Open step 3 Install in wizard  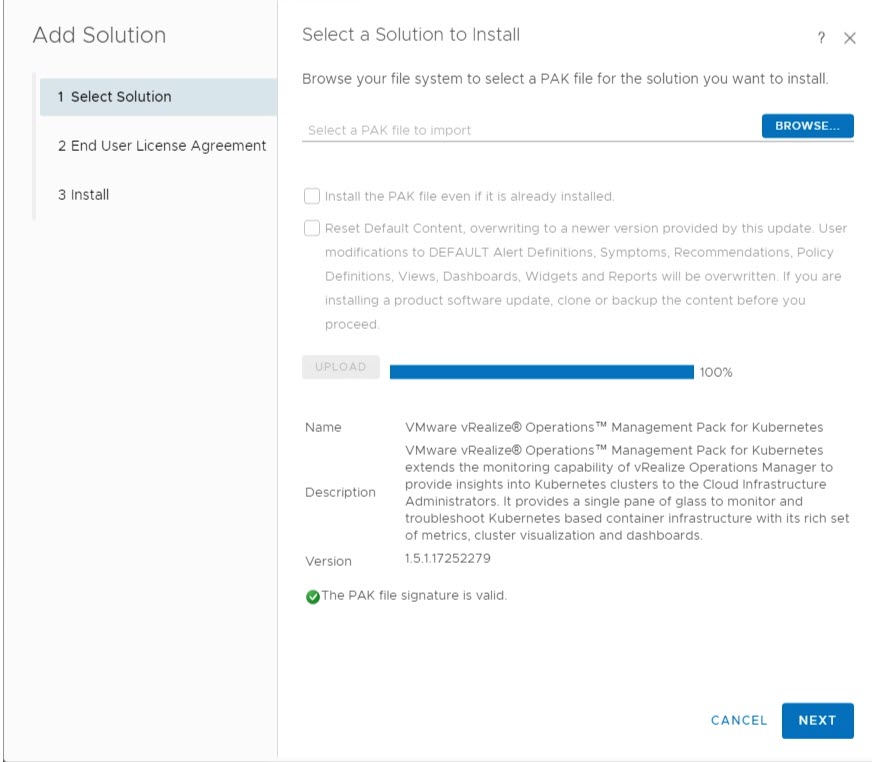(x=83, y=195)
